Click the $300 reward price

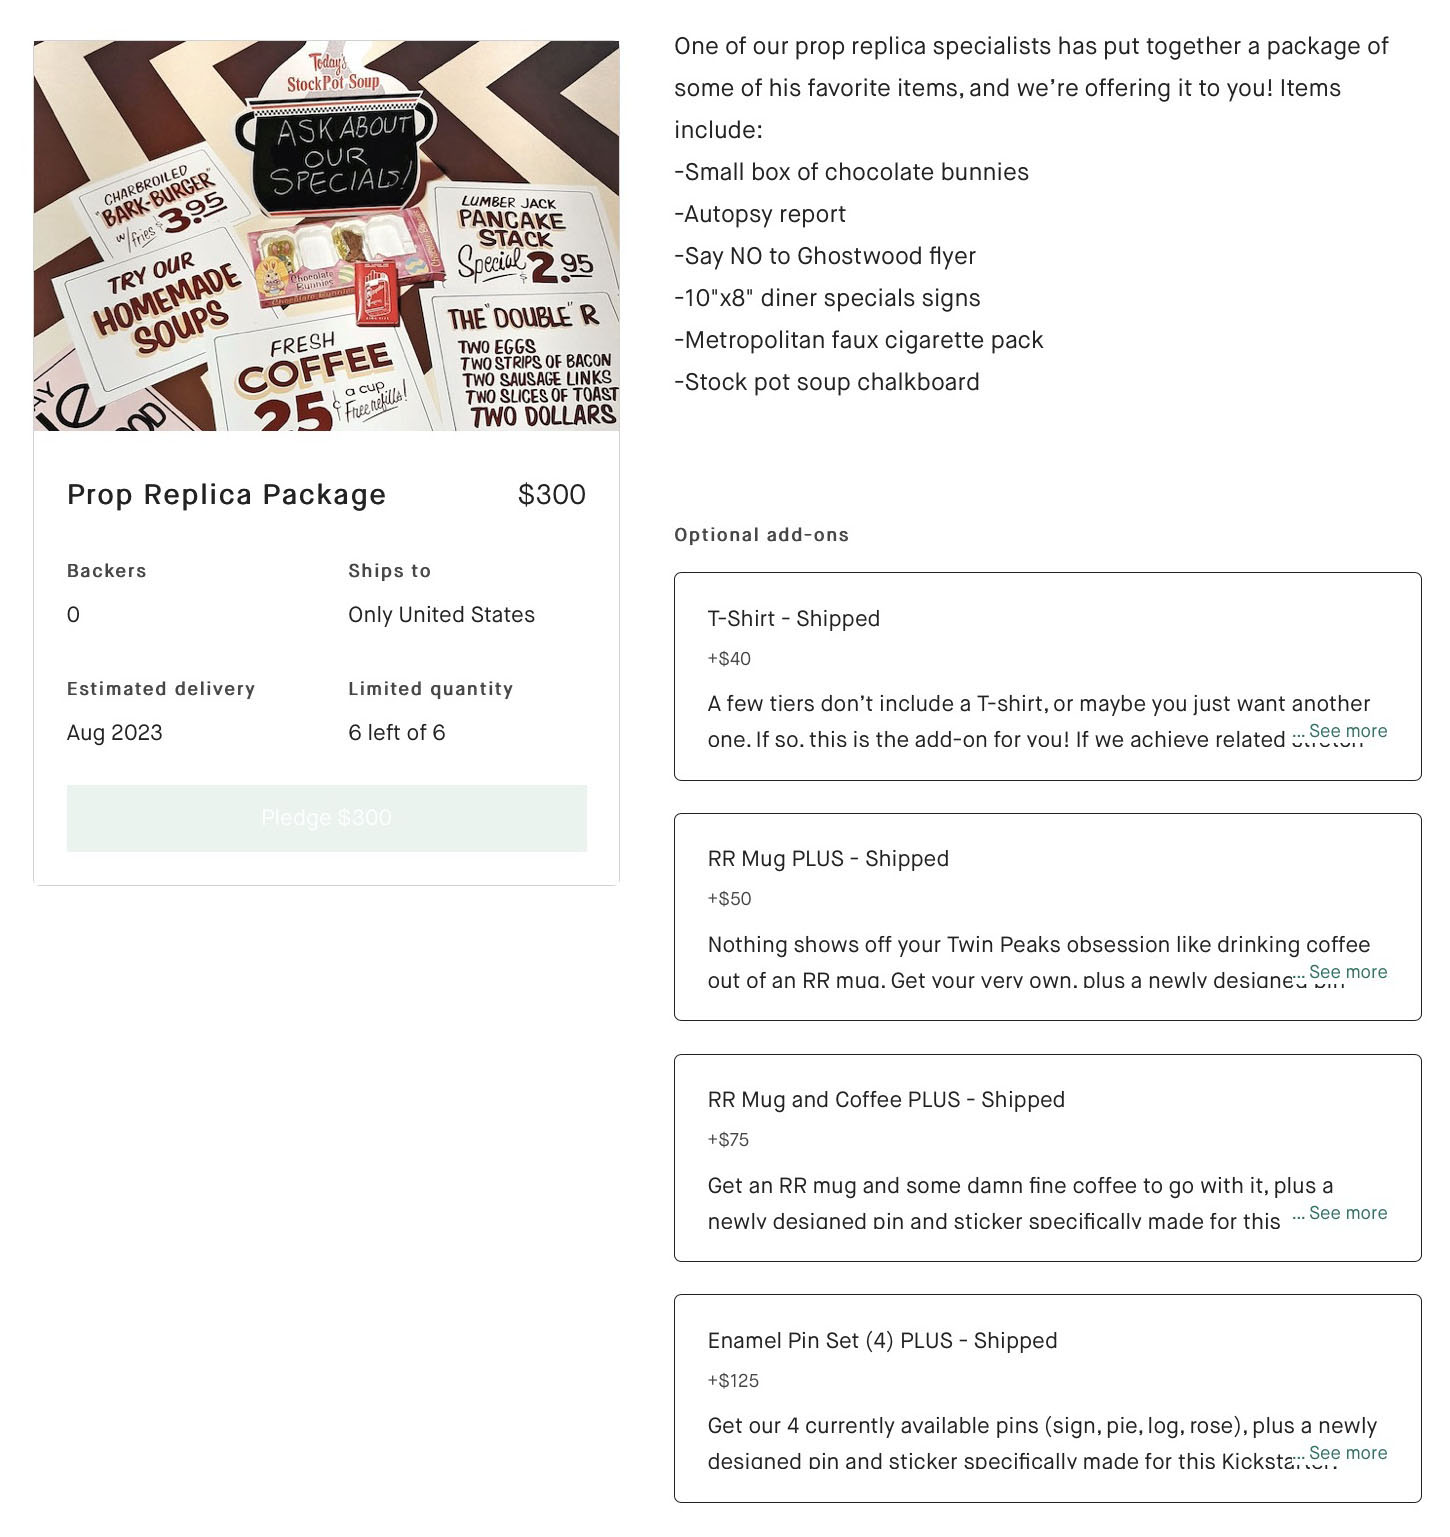[551, 495]
